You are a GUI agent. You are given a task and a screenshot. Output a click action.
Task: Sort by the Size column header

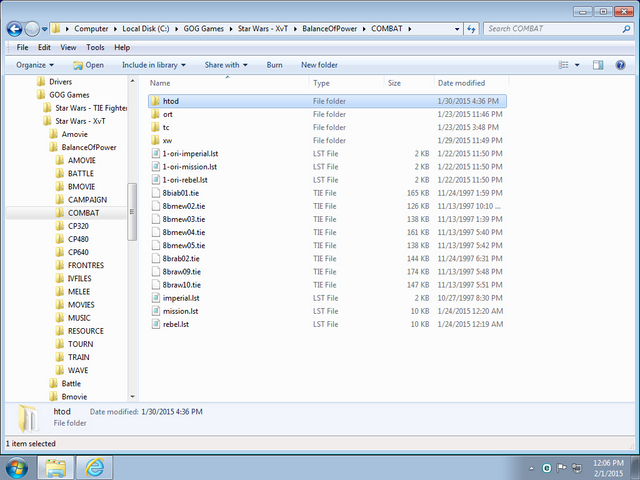click(x=394, y=83)
